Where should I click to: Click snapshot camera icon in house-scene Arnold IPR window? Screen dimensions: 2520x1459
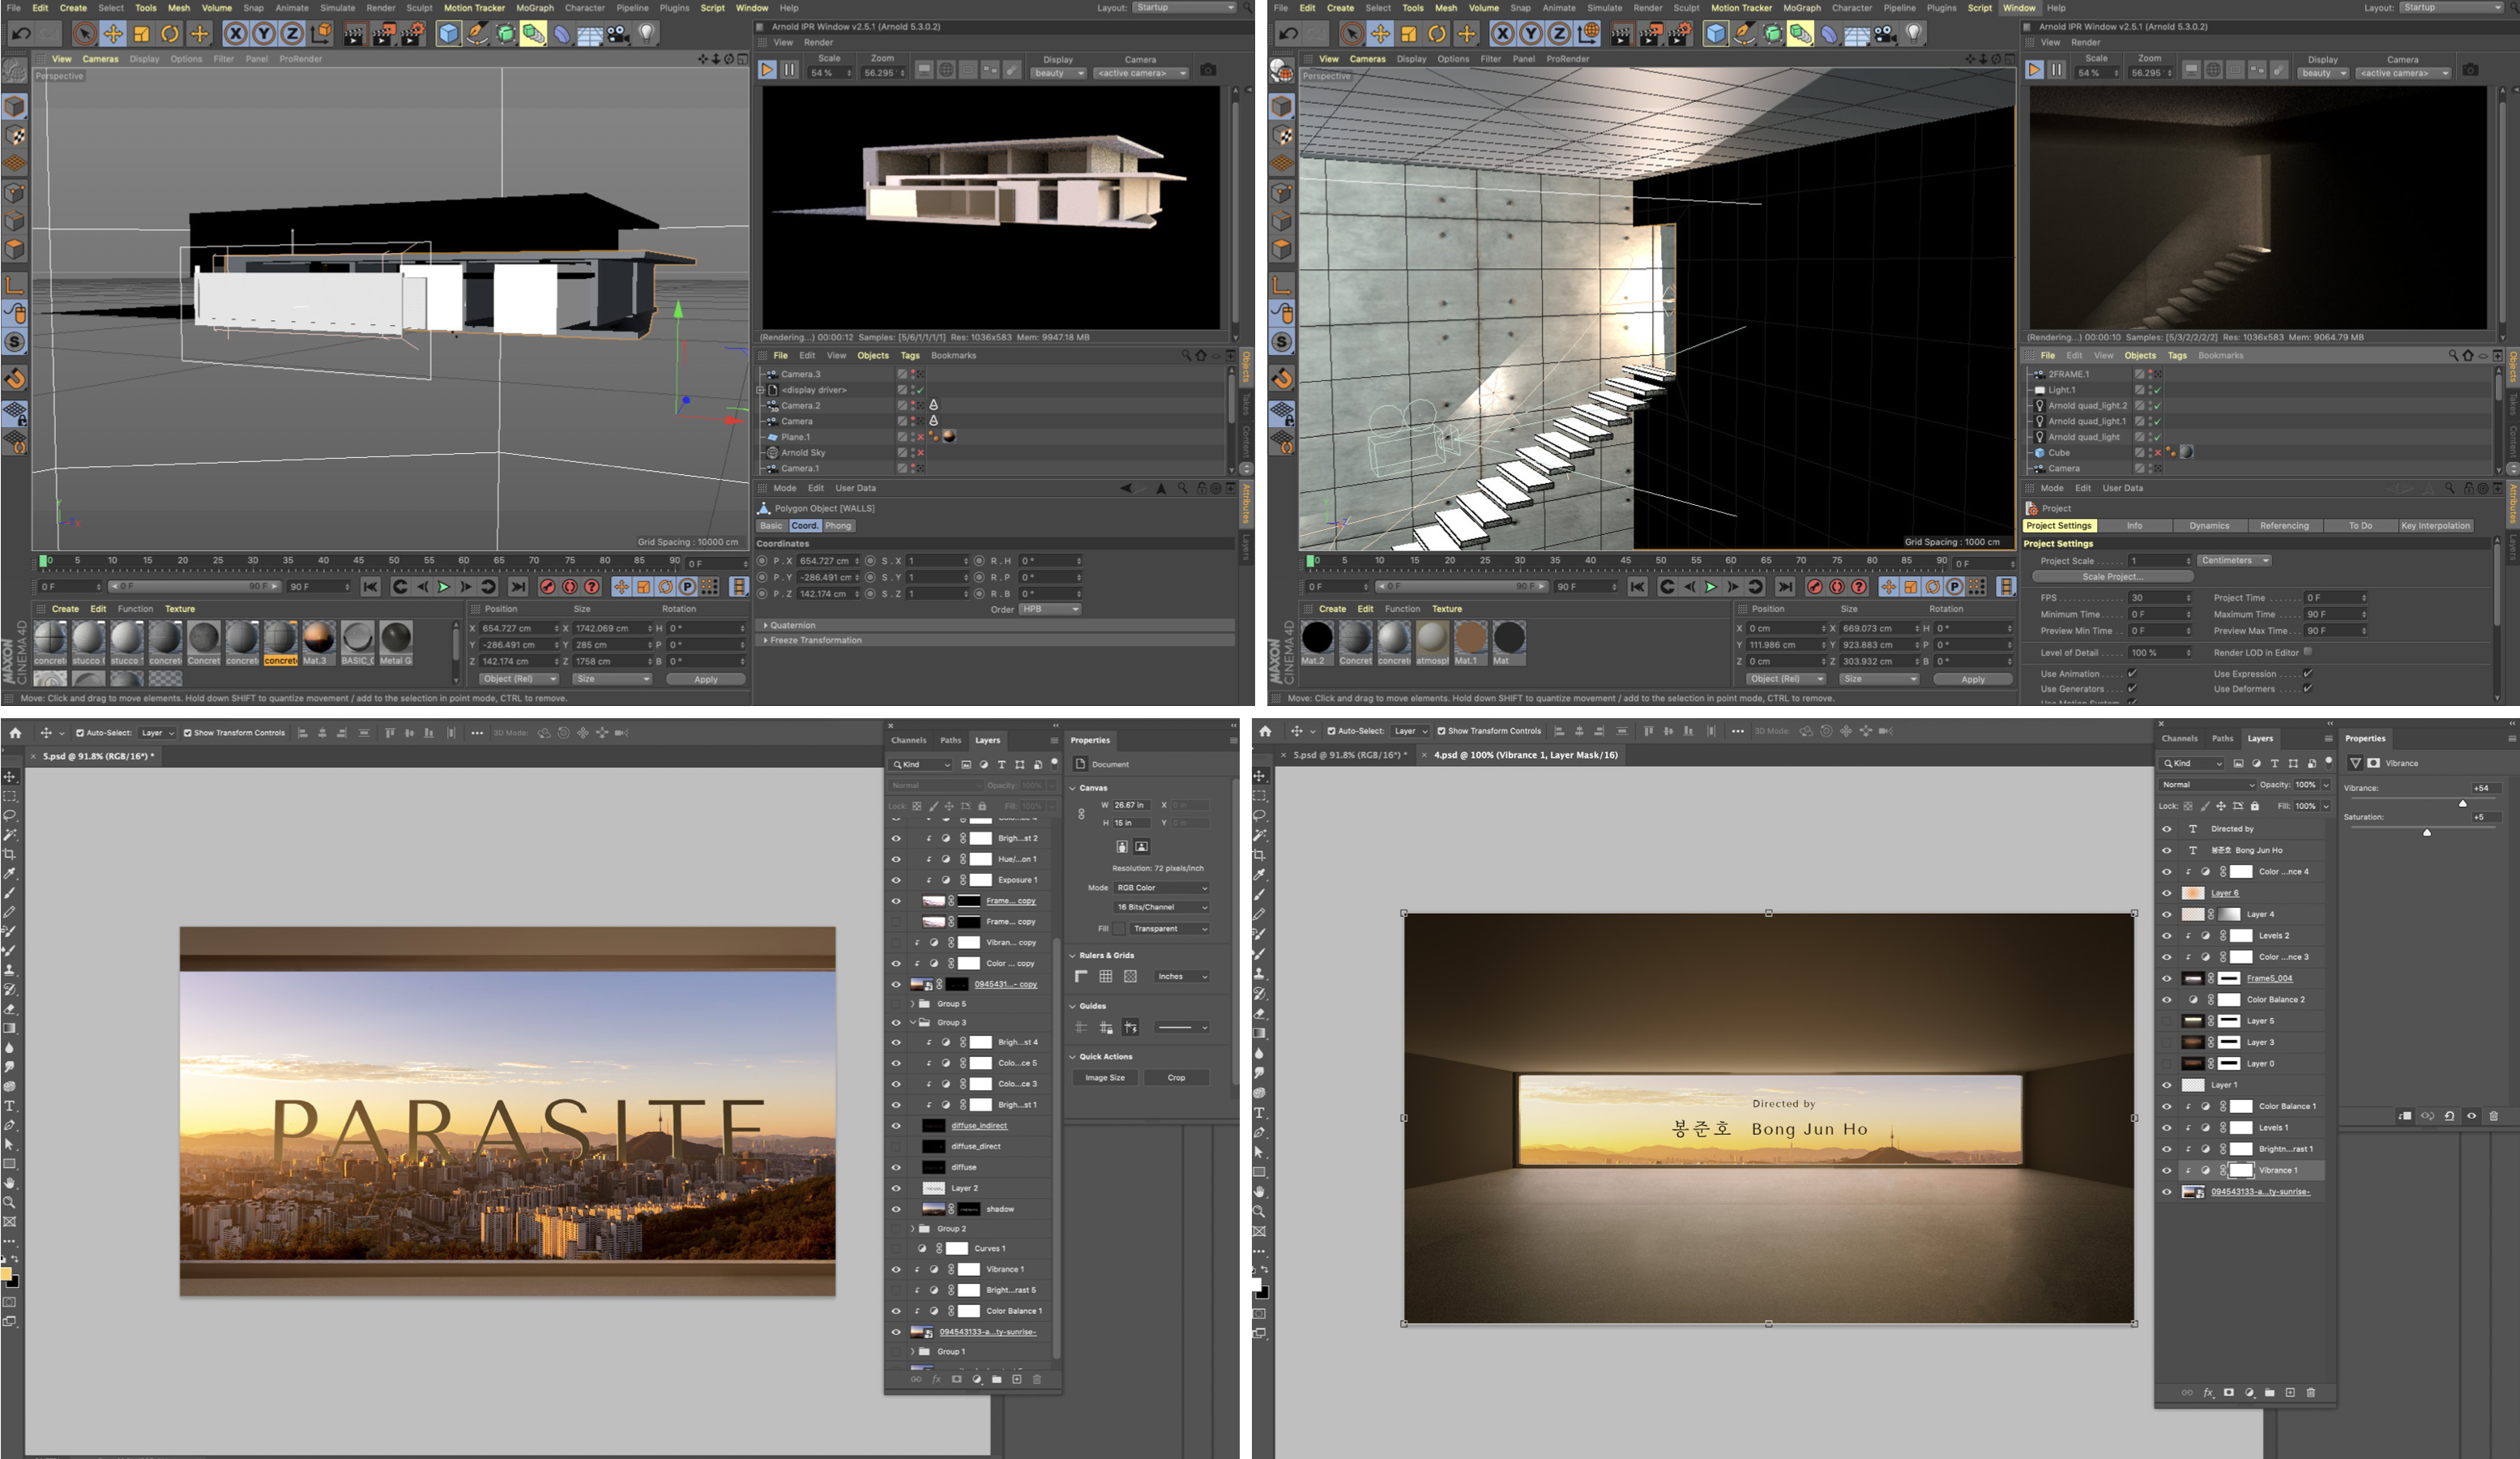(x=1208, y=70)
